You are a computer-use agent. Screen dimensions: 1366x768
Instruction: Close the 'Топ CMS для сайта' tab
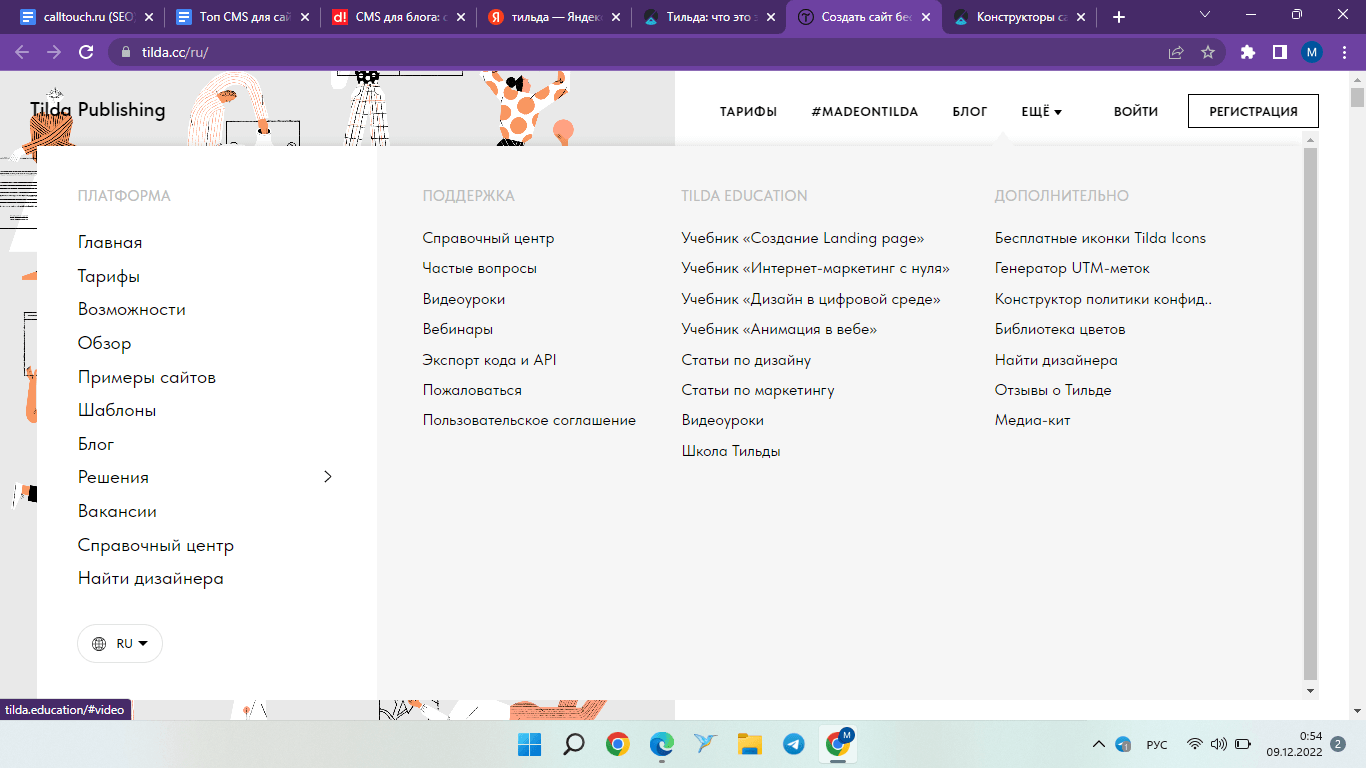(x=305, y=17)
